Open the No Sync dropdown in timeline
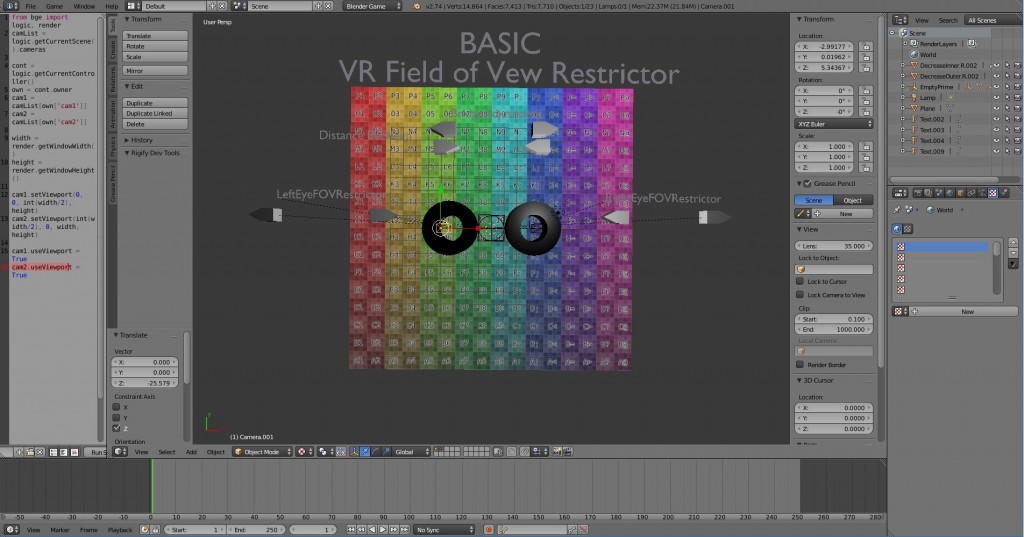The image size is (1024, 537). click(x=444, y=530)
